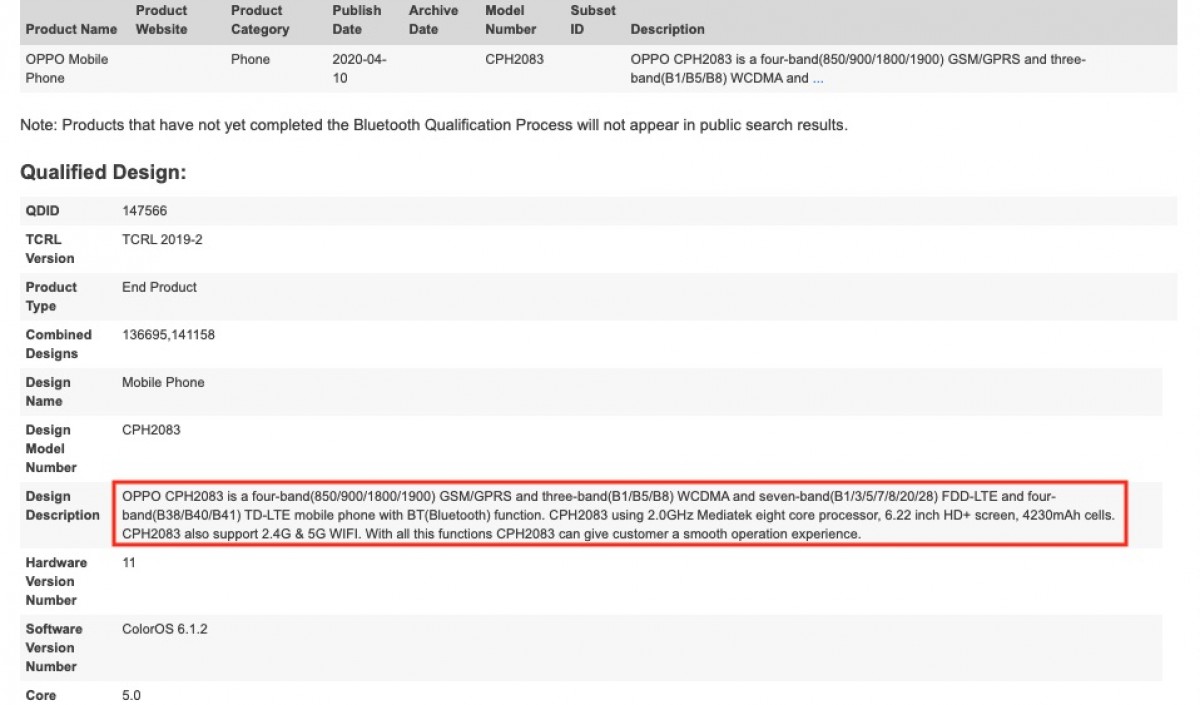This screenshot has height=705, width=1200.
Task: Select the OPPO Mobile Phone product name cell
Action: (x=67, y=68)
